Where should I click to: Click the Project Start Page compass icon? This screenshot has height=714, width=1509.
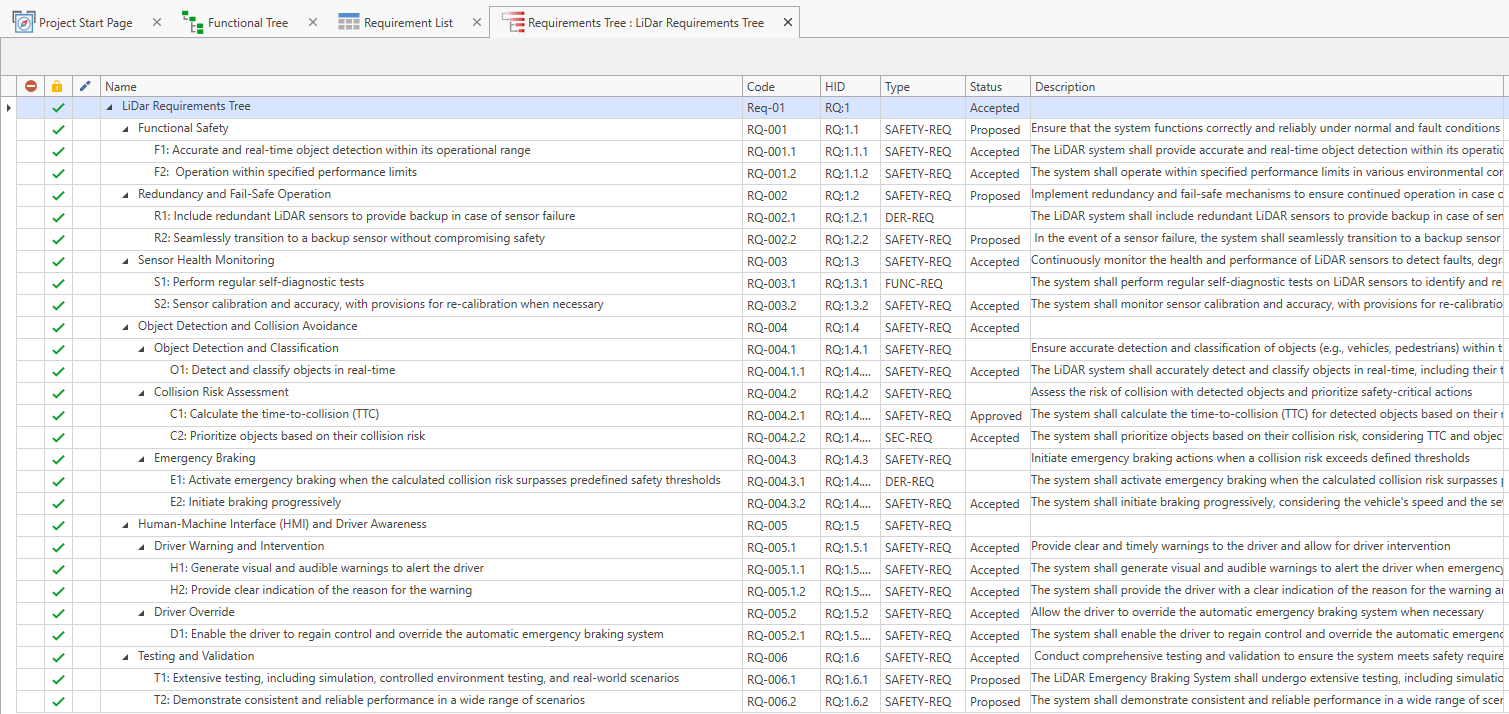pyautogui.click(x=23, y=22)
